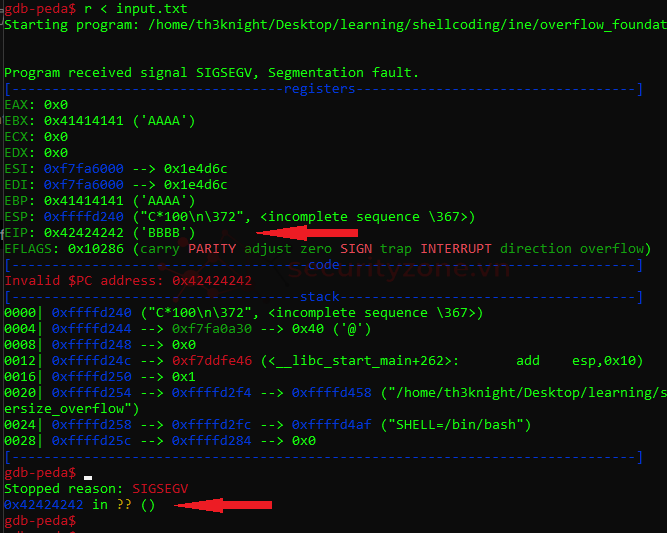Screen dimensions: 667x533
Task: Click the code section header
Action: [324, 265]
